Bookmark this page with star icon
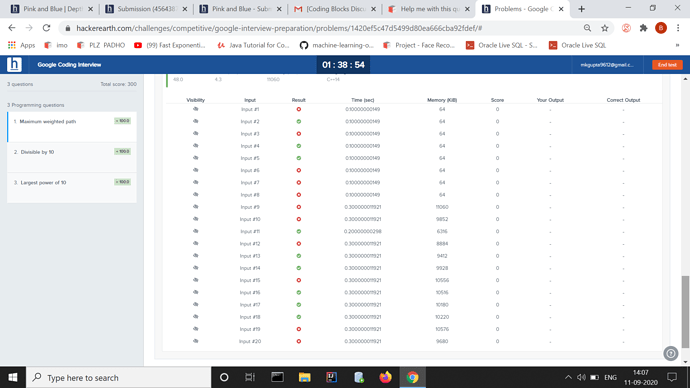 [605, 28]
